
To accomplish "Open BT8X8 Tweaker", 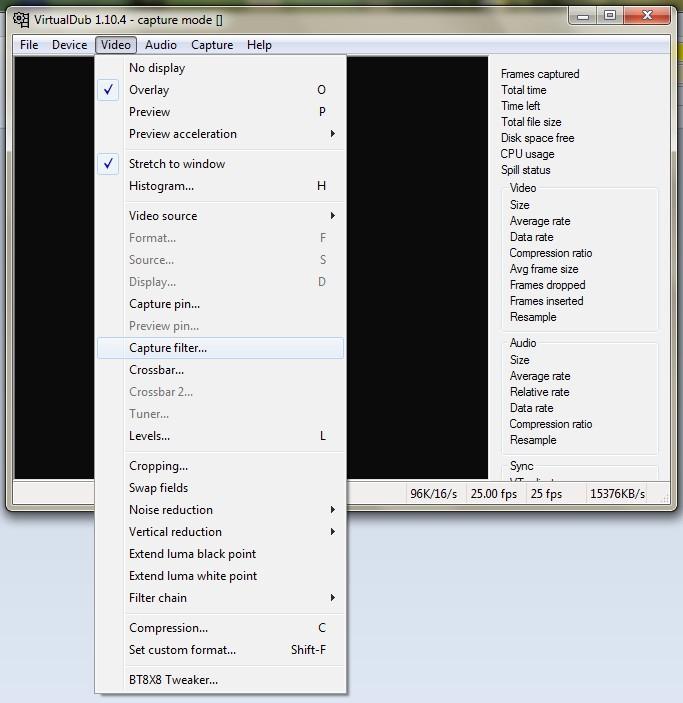I will click(220, 680).
